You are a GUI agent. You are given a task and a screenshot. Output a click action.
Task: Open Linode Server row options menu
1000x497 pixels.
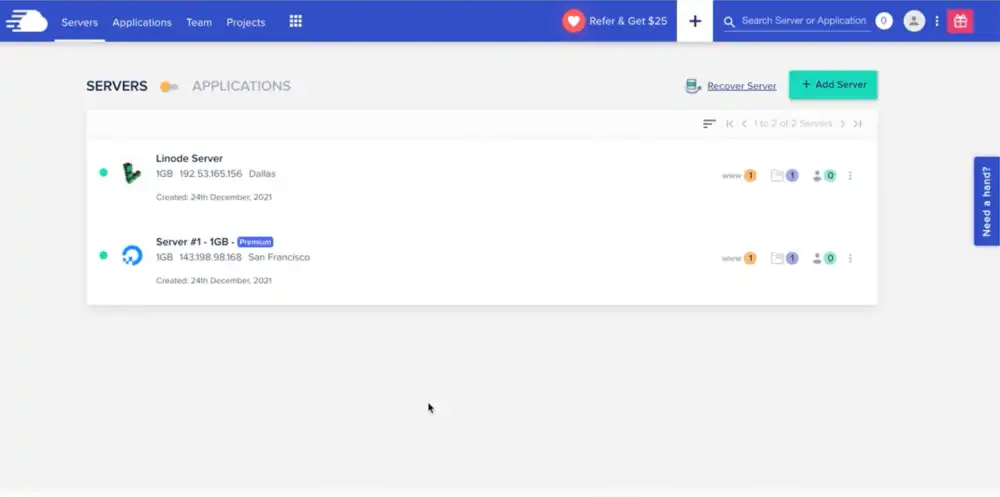[x=850, y=175]
